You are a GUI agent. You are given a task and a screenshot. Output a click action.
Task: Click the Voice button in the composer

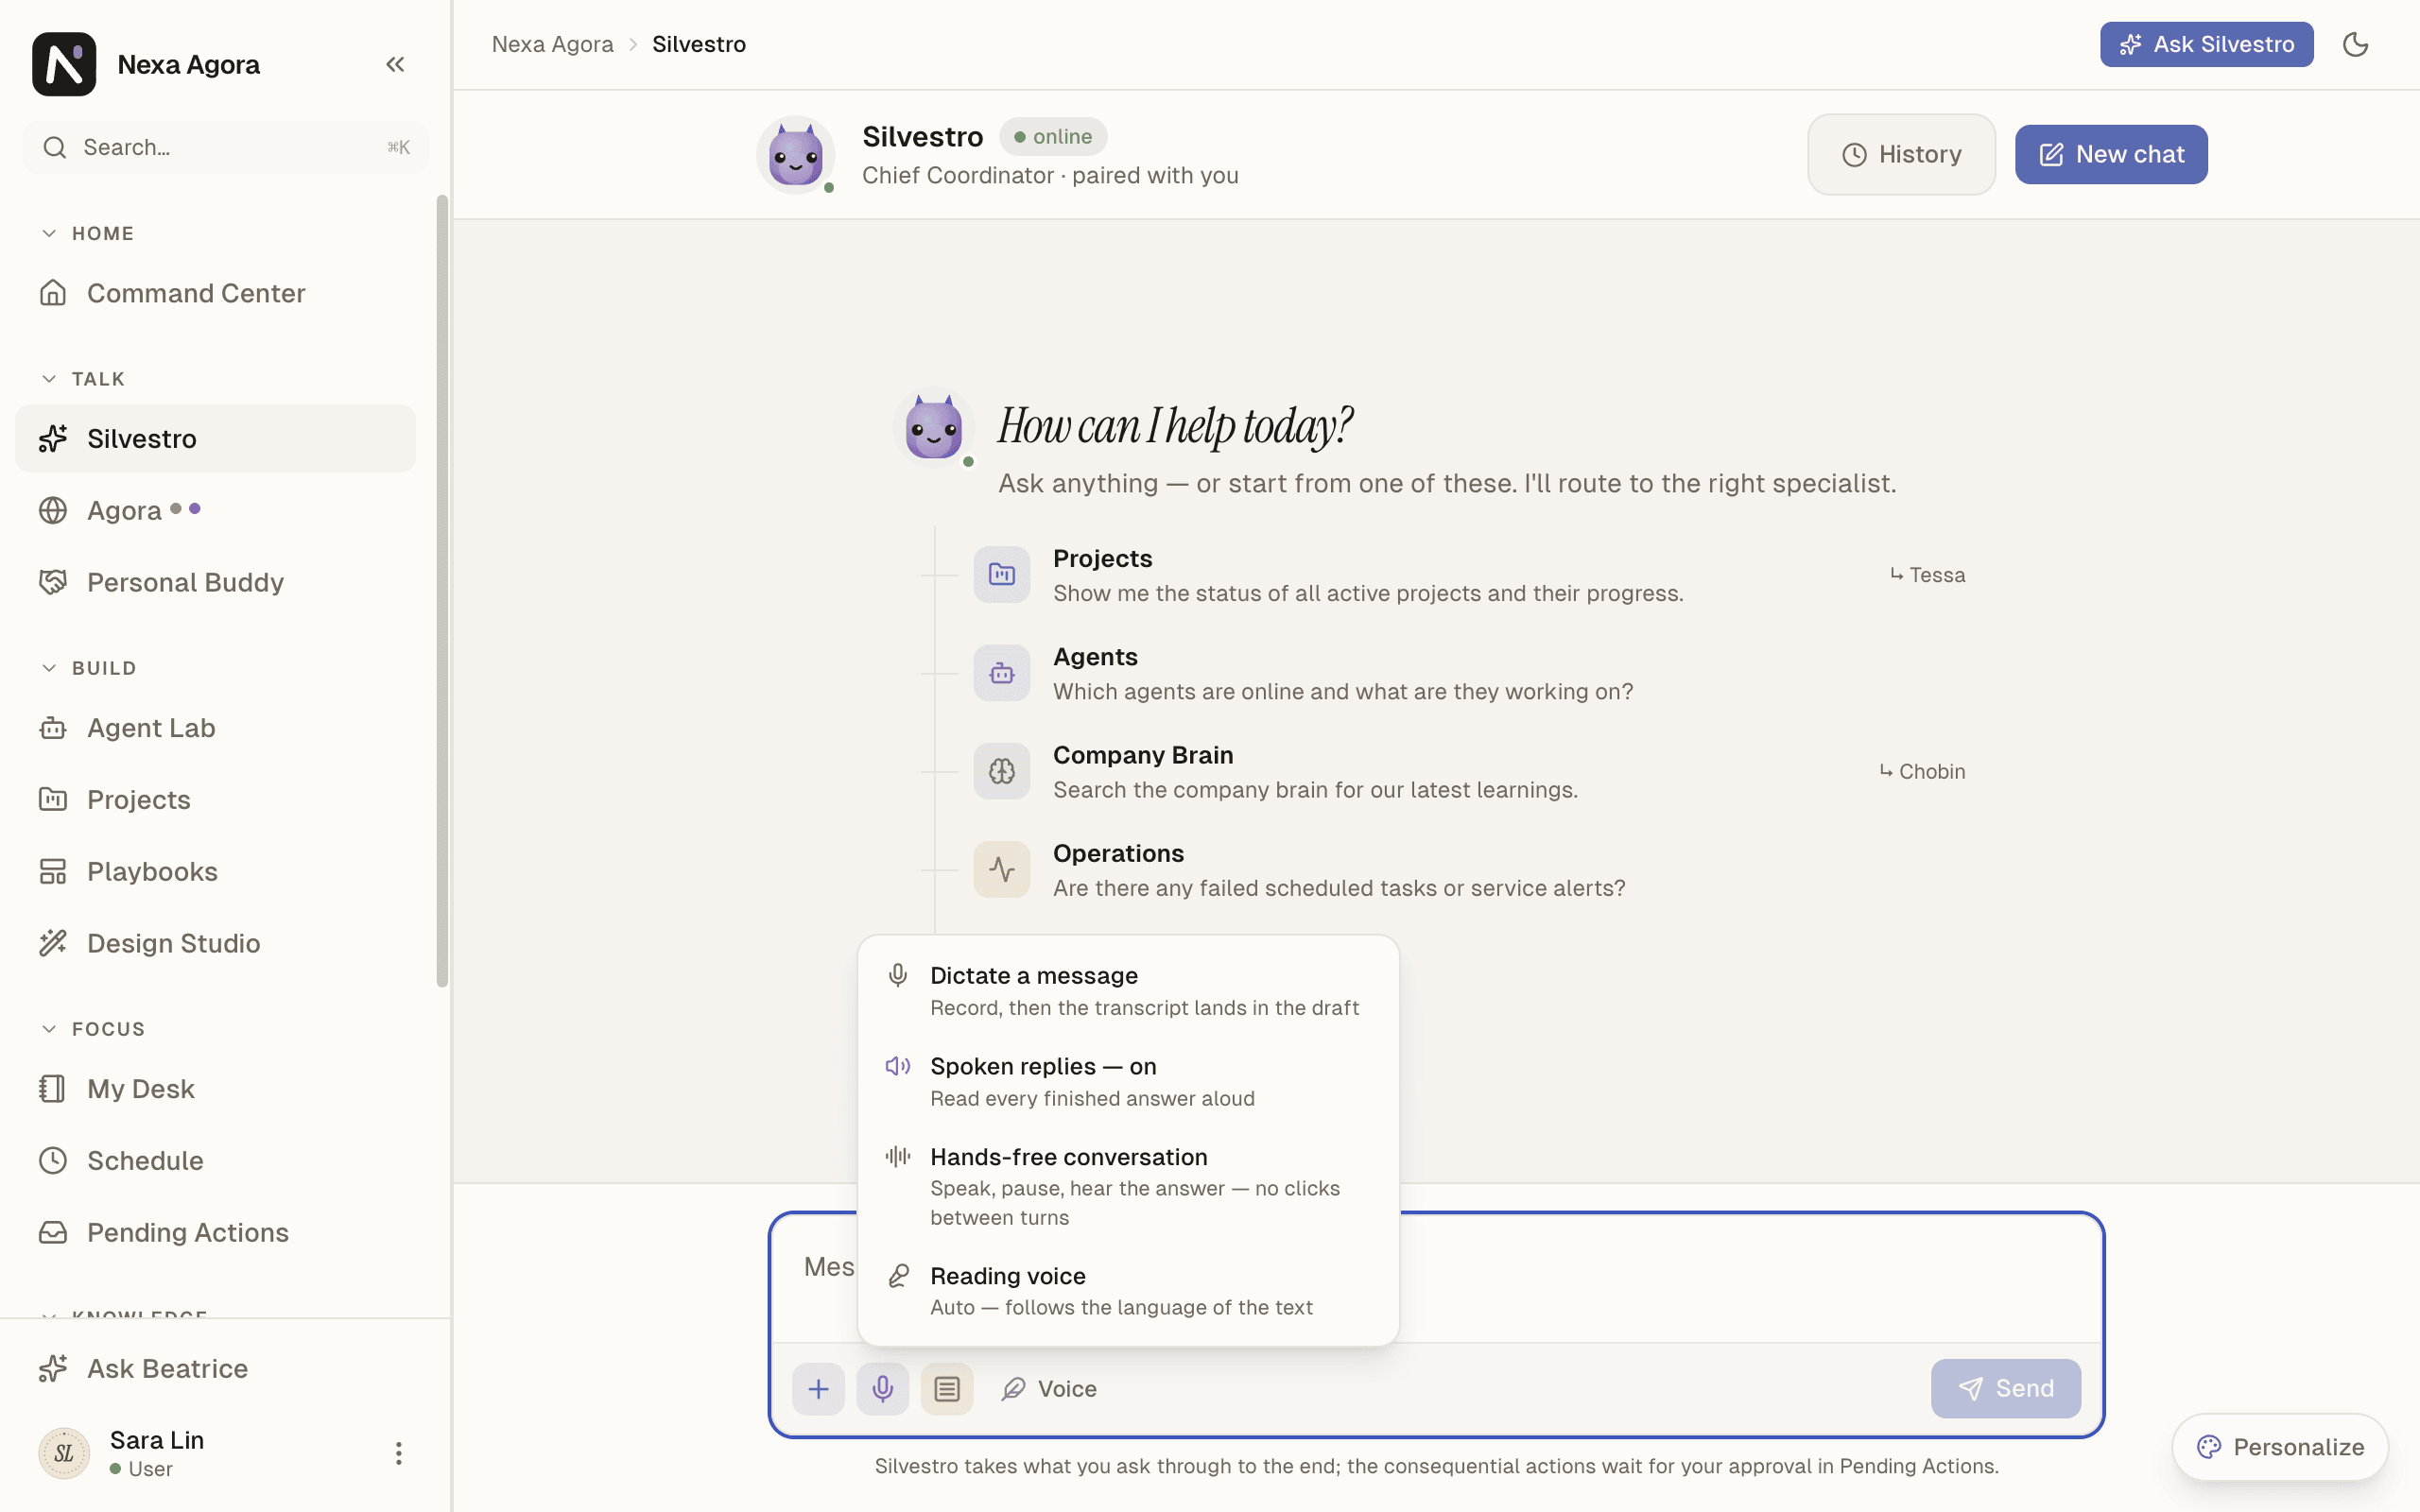[x=1049, y=1389]
